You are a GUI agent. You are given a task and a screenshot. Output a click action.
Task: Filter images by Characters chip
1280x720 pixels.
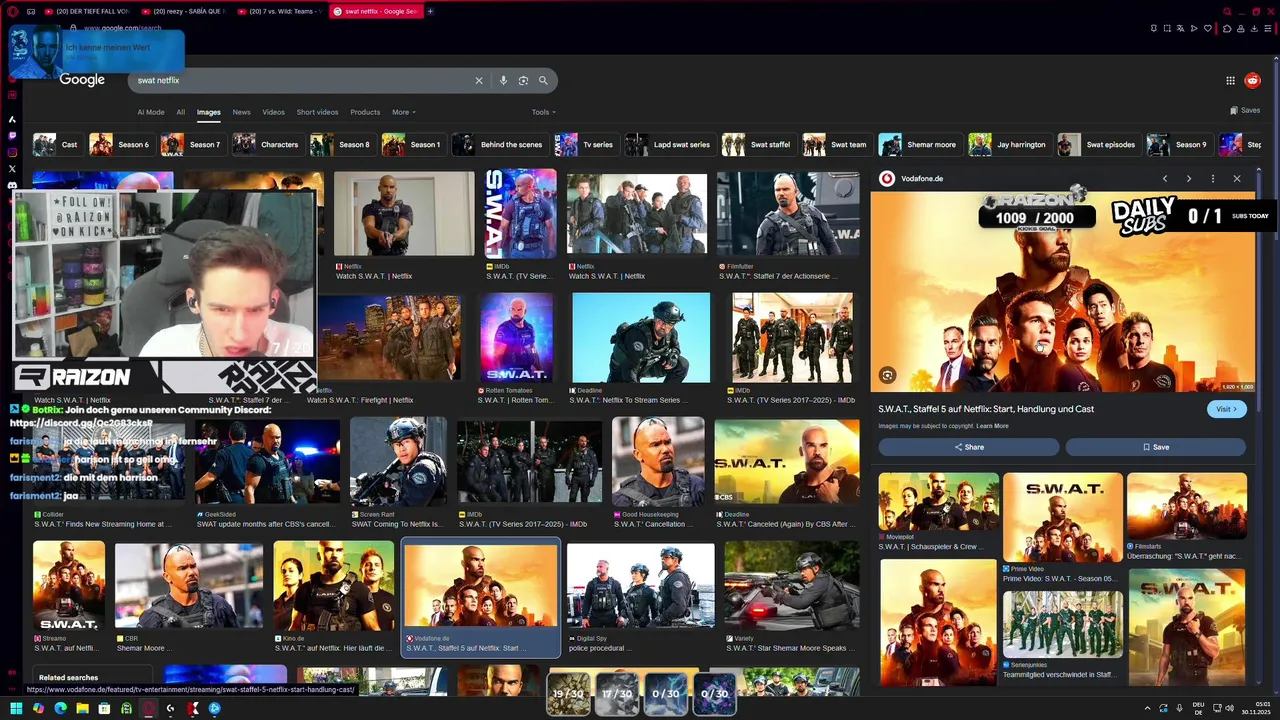pyautogui.click(x=267, y=145)
